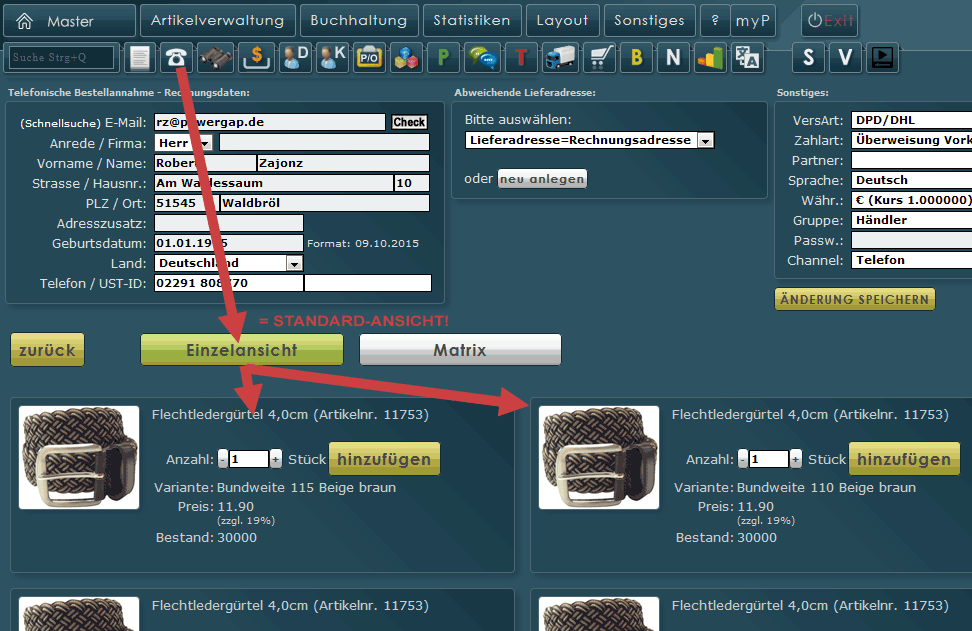Click the translation language icon

pyautogui.click(x=747, y=58)
